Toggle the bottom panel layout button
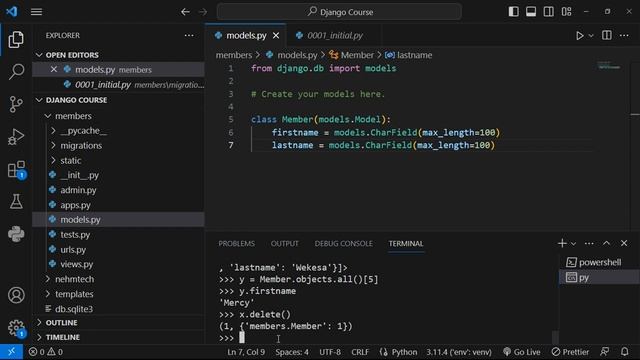Viewport: 640px width, 360px height. (x=531, y=12)
